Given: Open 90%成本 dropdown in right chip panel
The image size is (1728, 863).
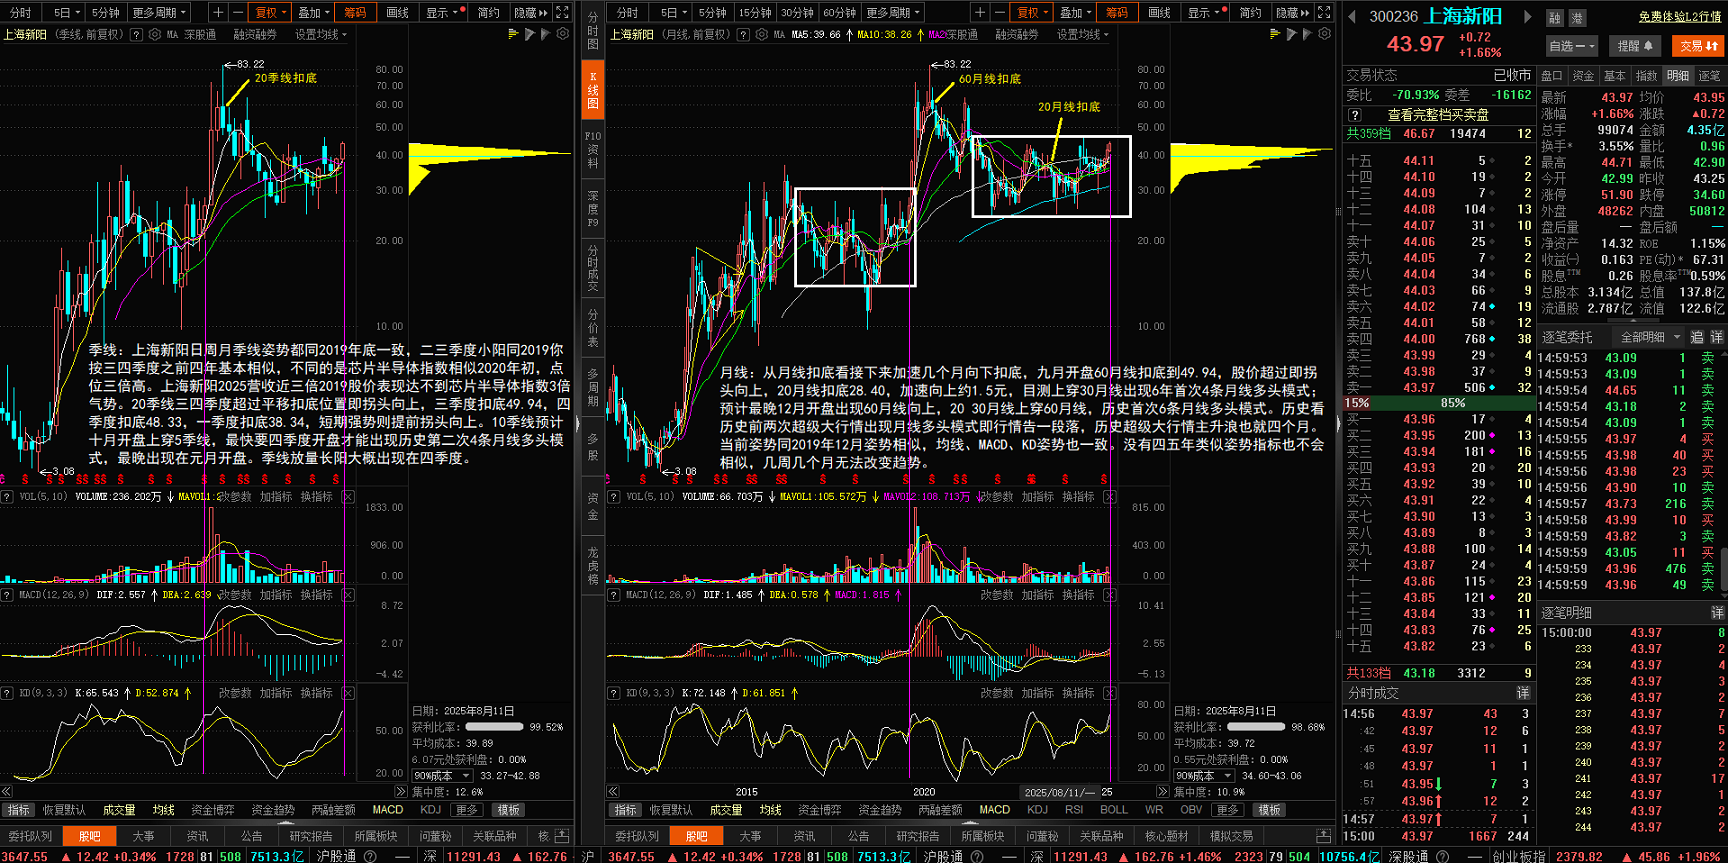Looking at the screenshot, I should click(1204, 776).
